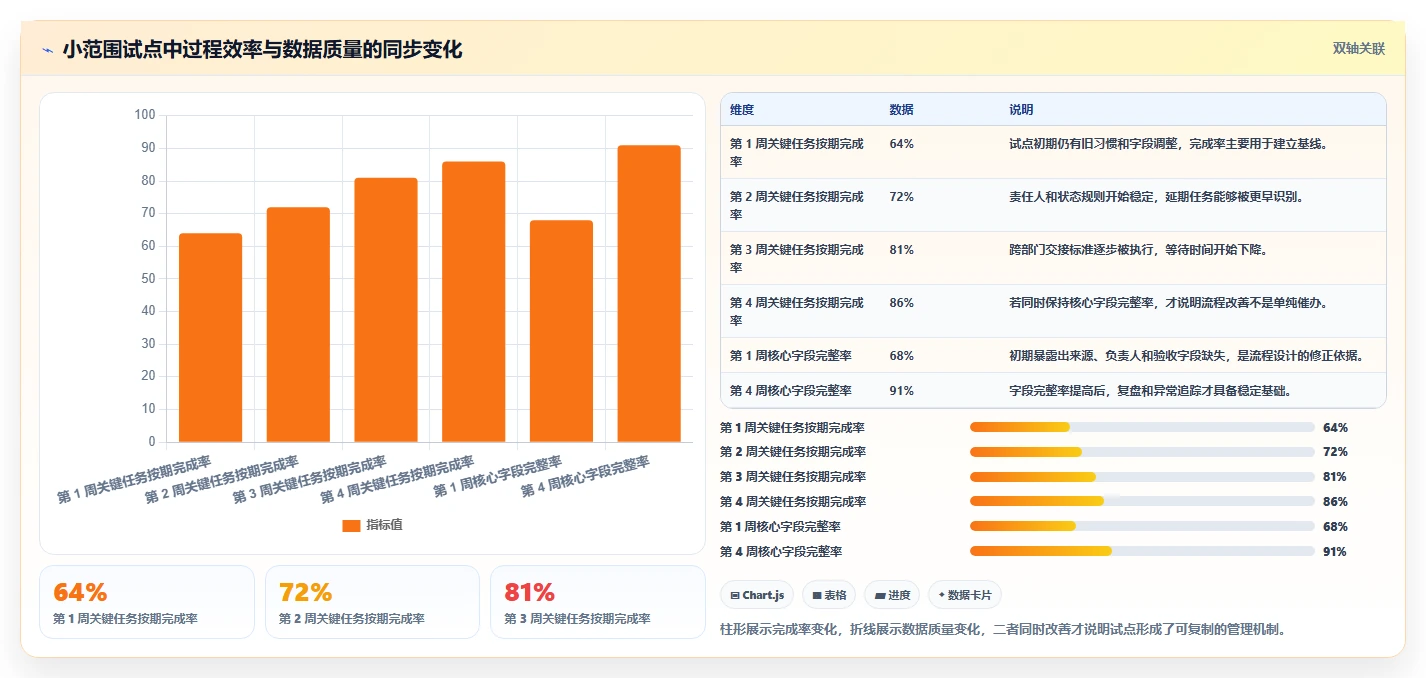Click the 64% data card
This screenshot has width=1426, height=678.
pyautogui.click(x=147, y=602)
